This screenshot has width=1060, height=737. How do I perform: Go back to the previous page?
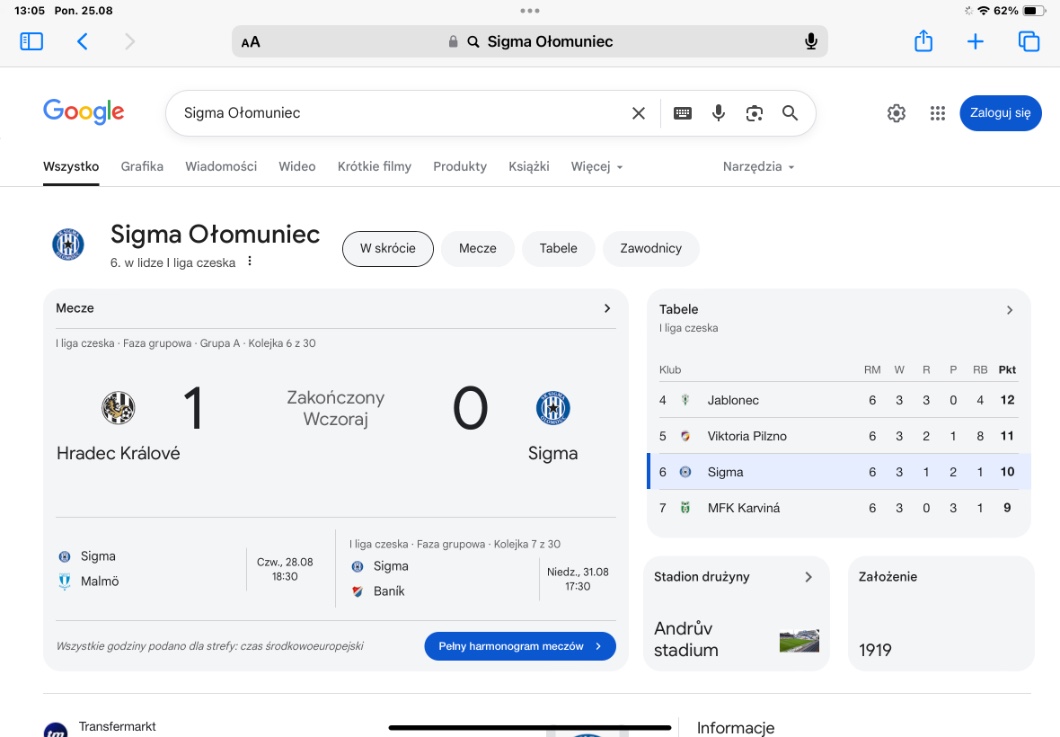(x=83, y=41)
